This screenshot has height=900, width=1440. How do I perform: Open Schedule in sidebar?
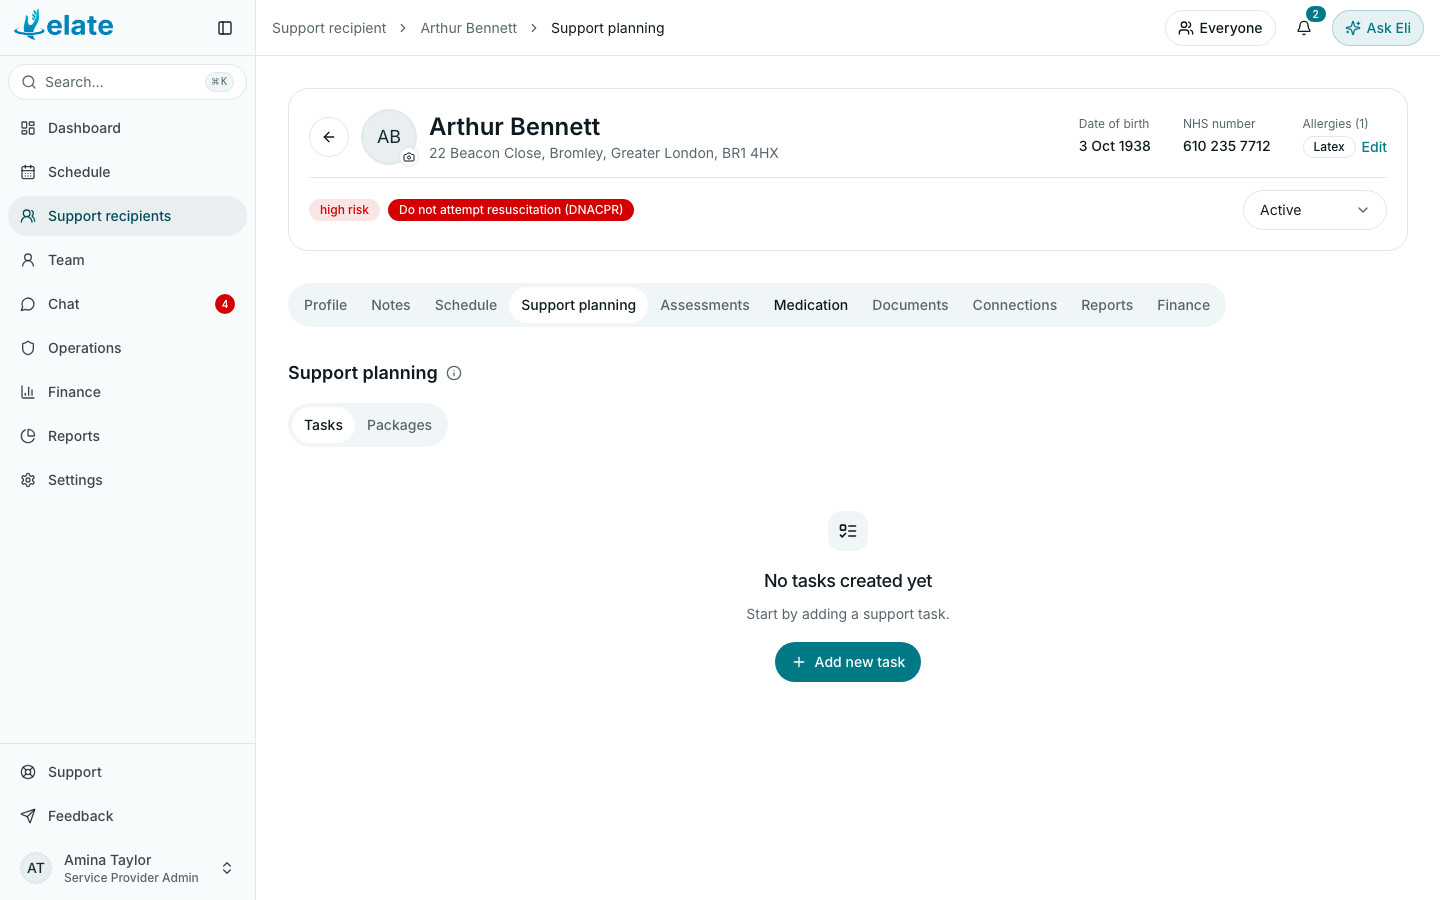(x=127, y=172)
